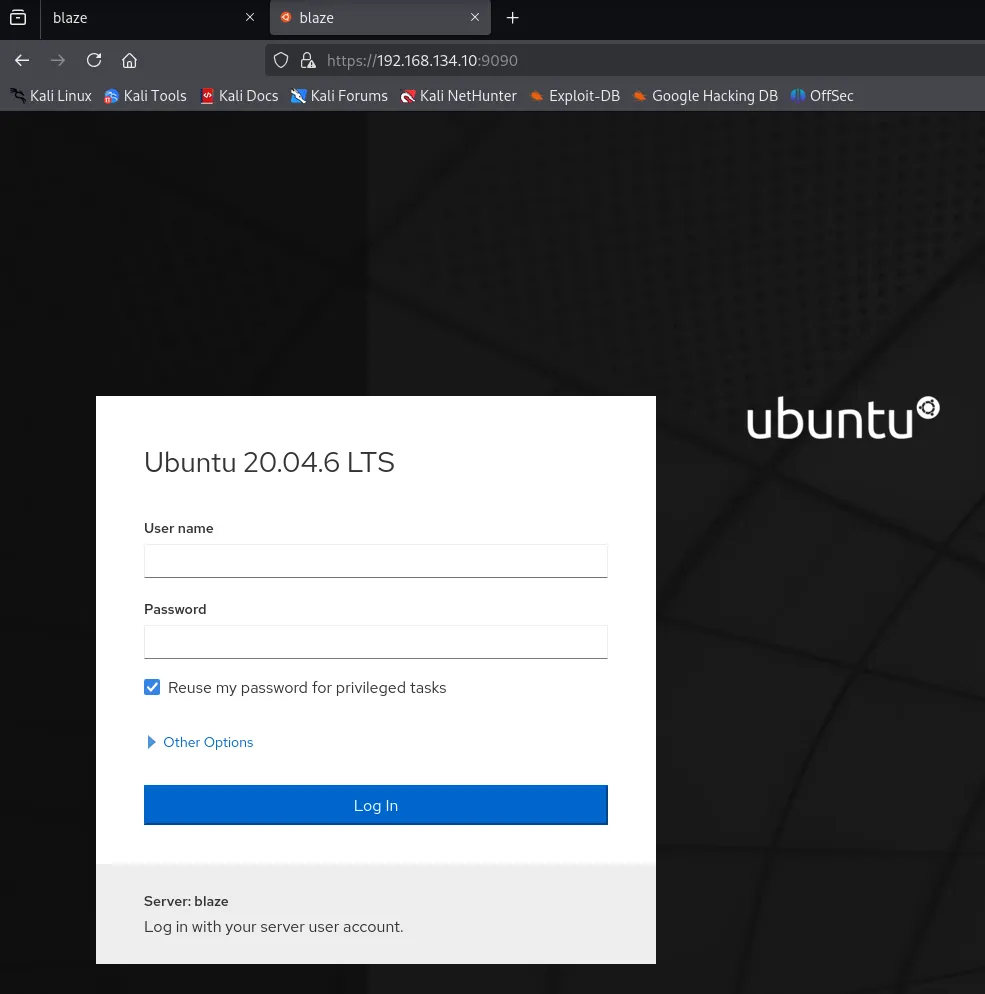Go to the browser home page icon
This screenshot has height=994, width=985.
(x=129, y=60)
